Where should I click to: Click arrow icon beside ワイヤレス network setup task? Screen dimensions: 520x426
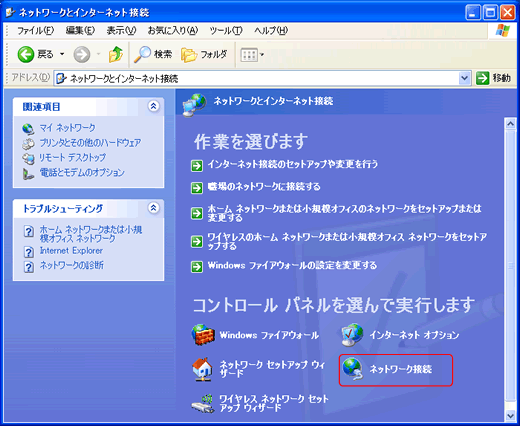(x=197, y=241)
